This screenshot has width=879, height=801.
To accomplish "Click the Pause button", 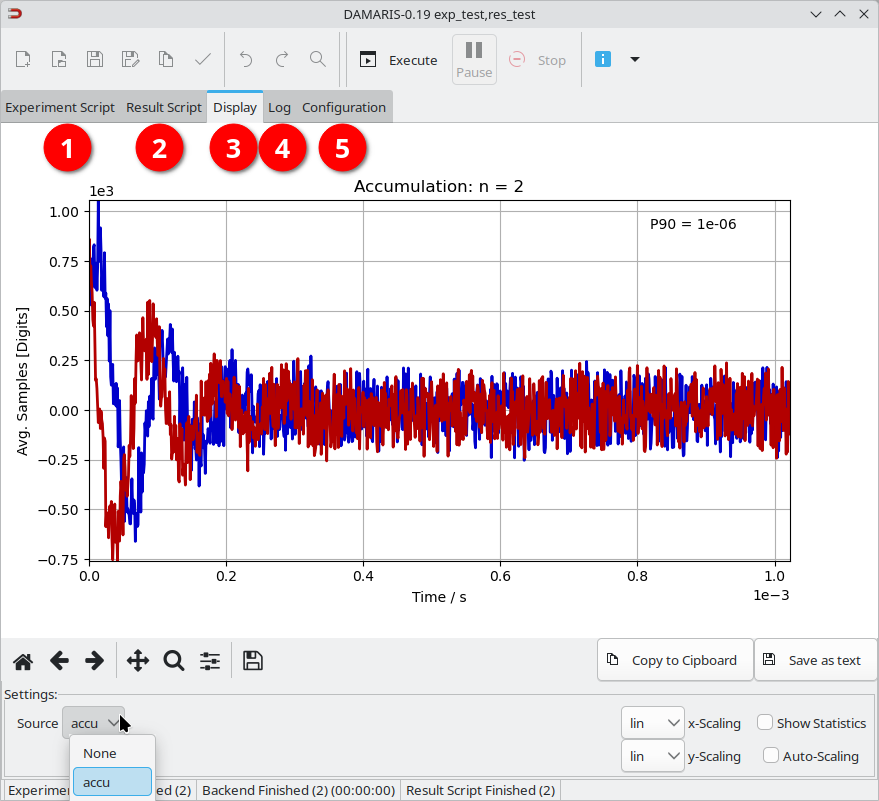I will [x=474, y=59].
